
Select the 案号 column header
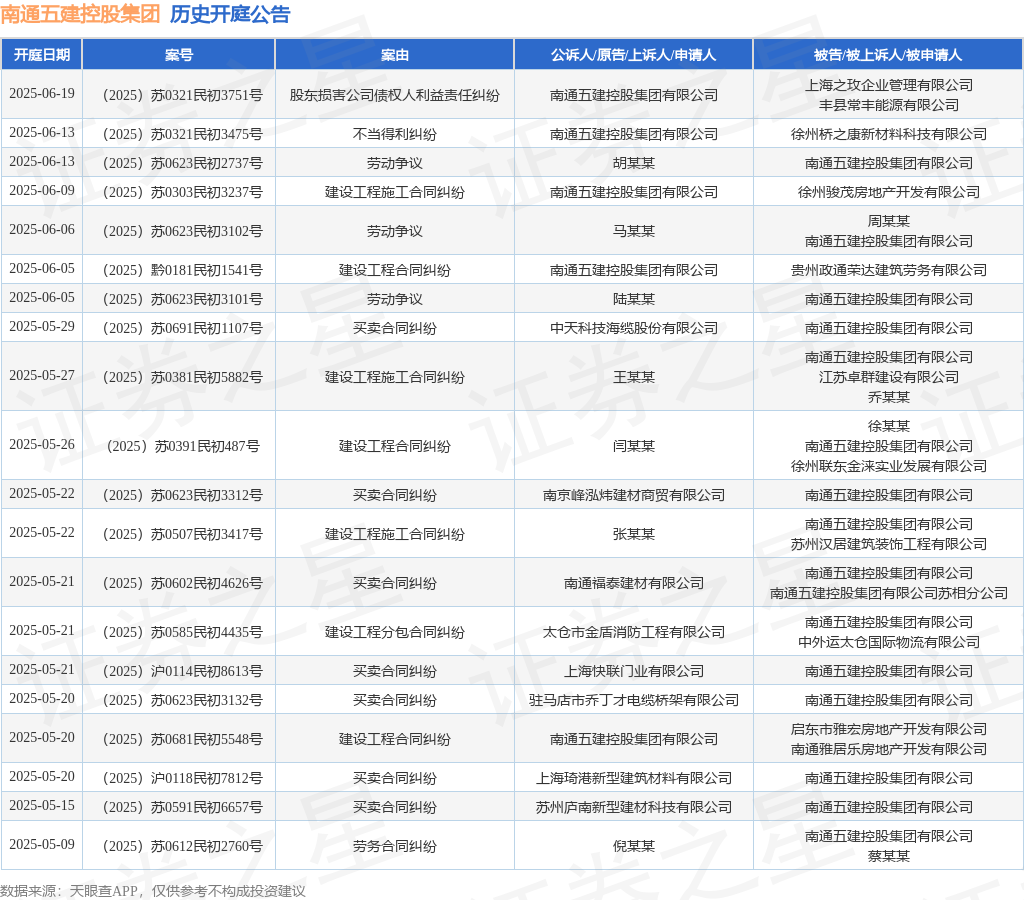(x=179, y=55)
